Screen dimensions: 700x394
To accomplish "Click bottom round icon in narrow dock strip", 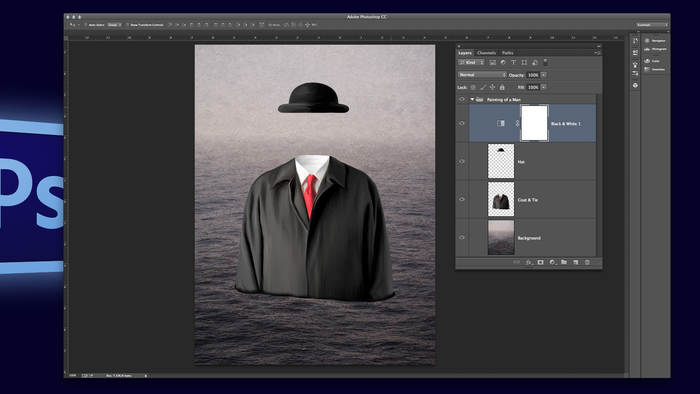I will coord(635,85).
